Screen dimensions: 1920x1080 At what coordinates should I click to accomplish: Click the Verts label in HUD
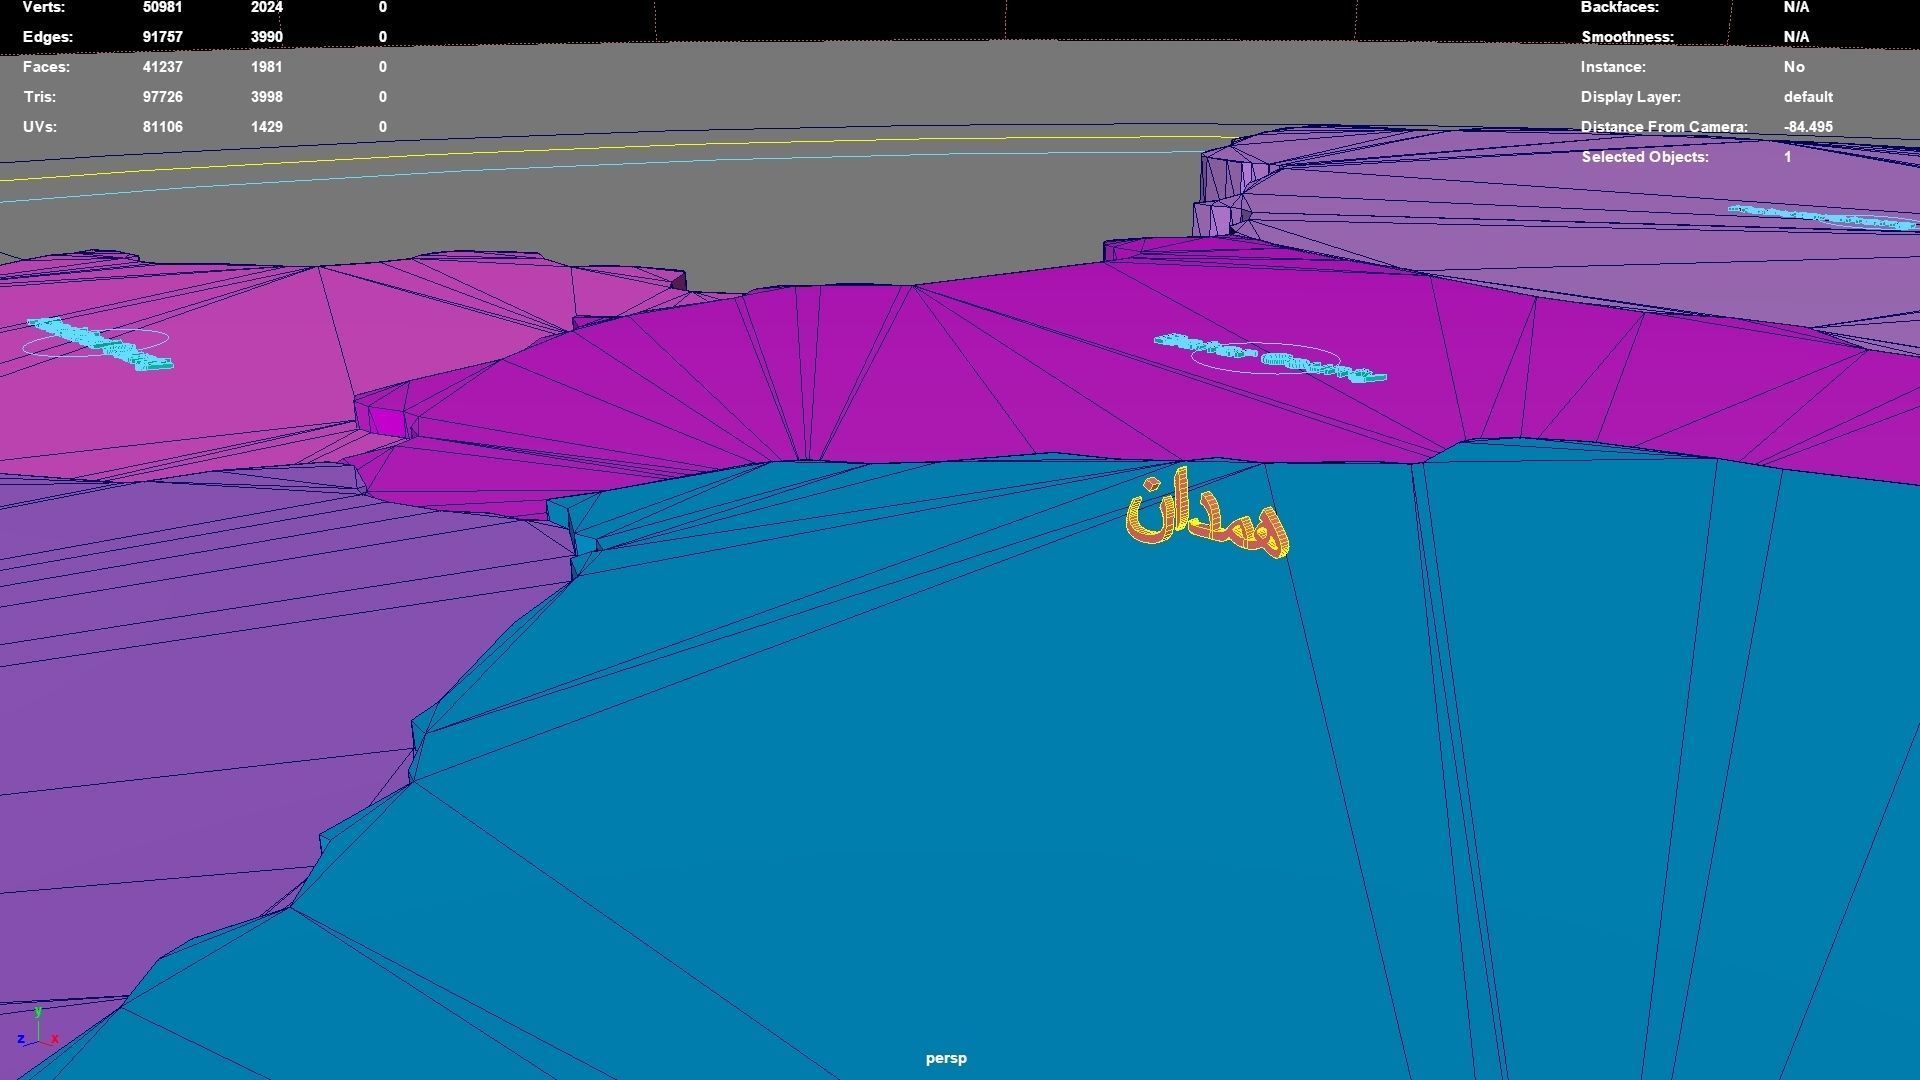(44, 7)
